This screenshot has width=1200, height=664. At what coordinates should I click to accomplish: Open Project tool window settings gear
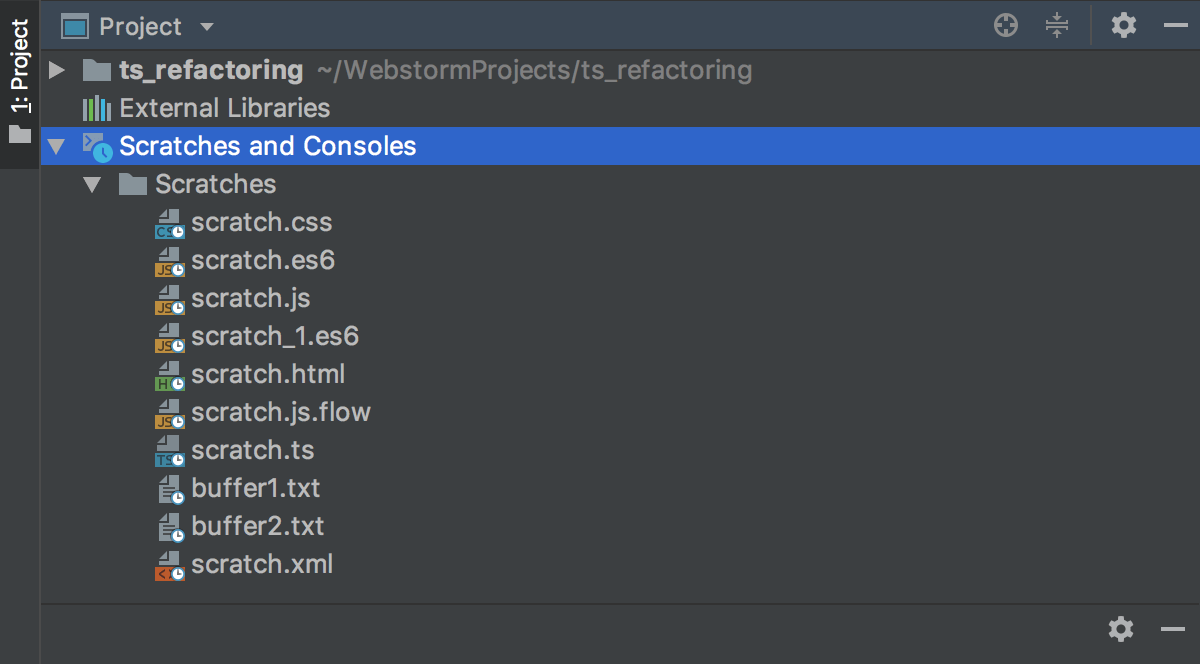[x=1124, y=26]
